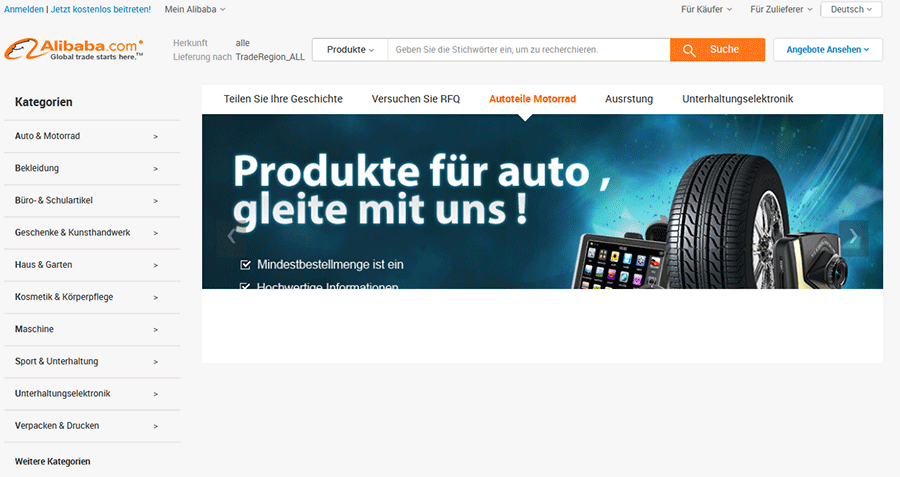Open the Verpacken & Drucken category

pyautogui.click(x=57, y=425)
